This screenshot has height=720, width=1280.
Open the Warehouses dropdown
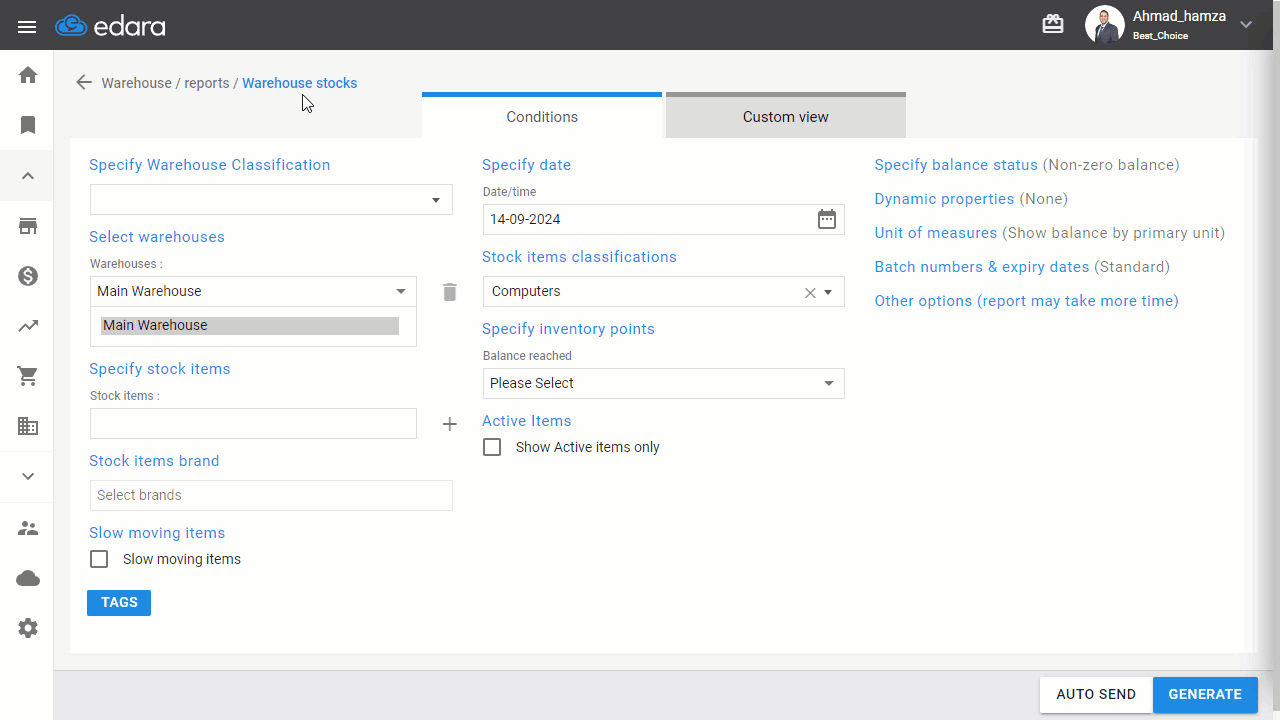[253, 291]
